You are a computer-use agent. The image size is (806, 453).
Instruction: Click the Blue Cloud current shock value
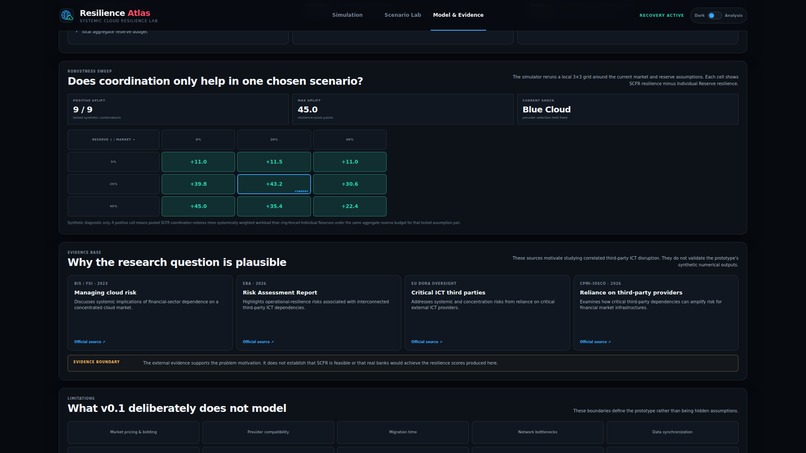(546, 110)
